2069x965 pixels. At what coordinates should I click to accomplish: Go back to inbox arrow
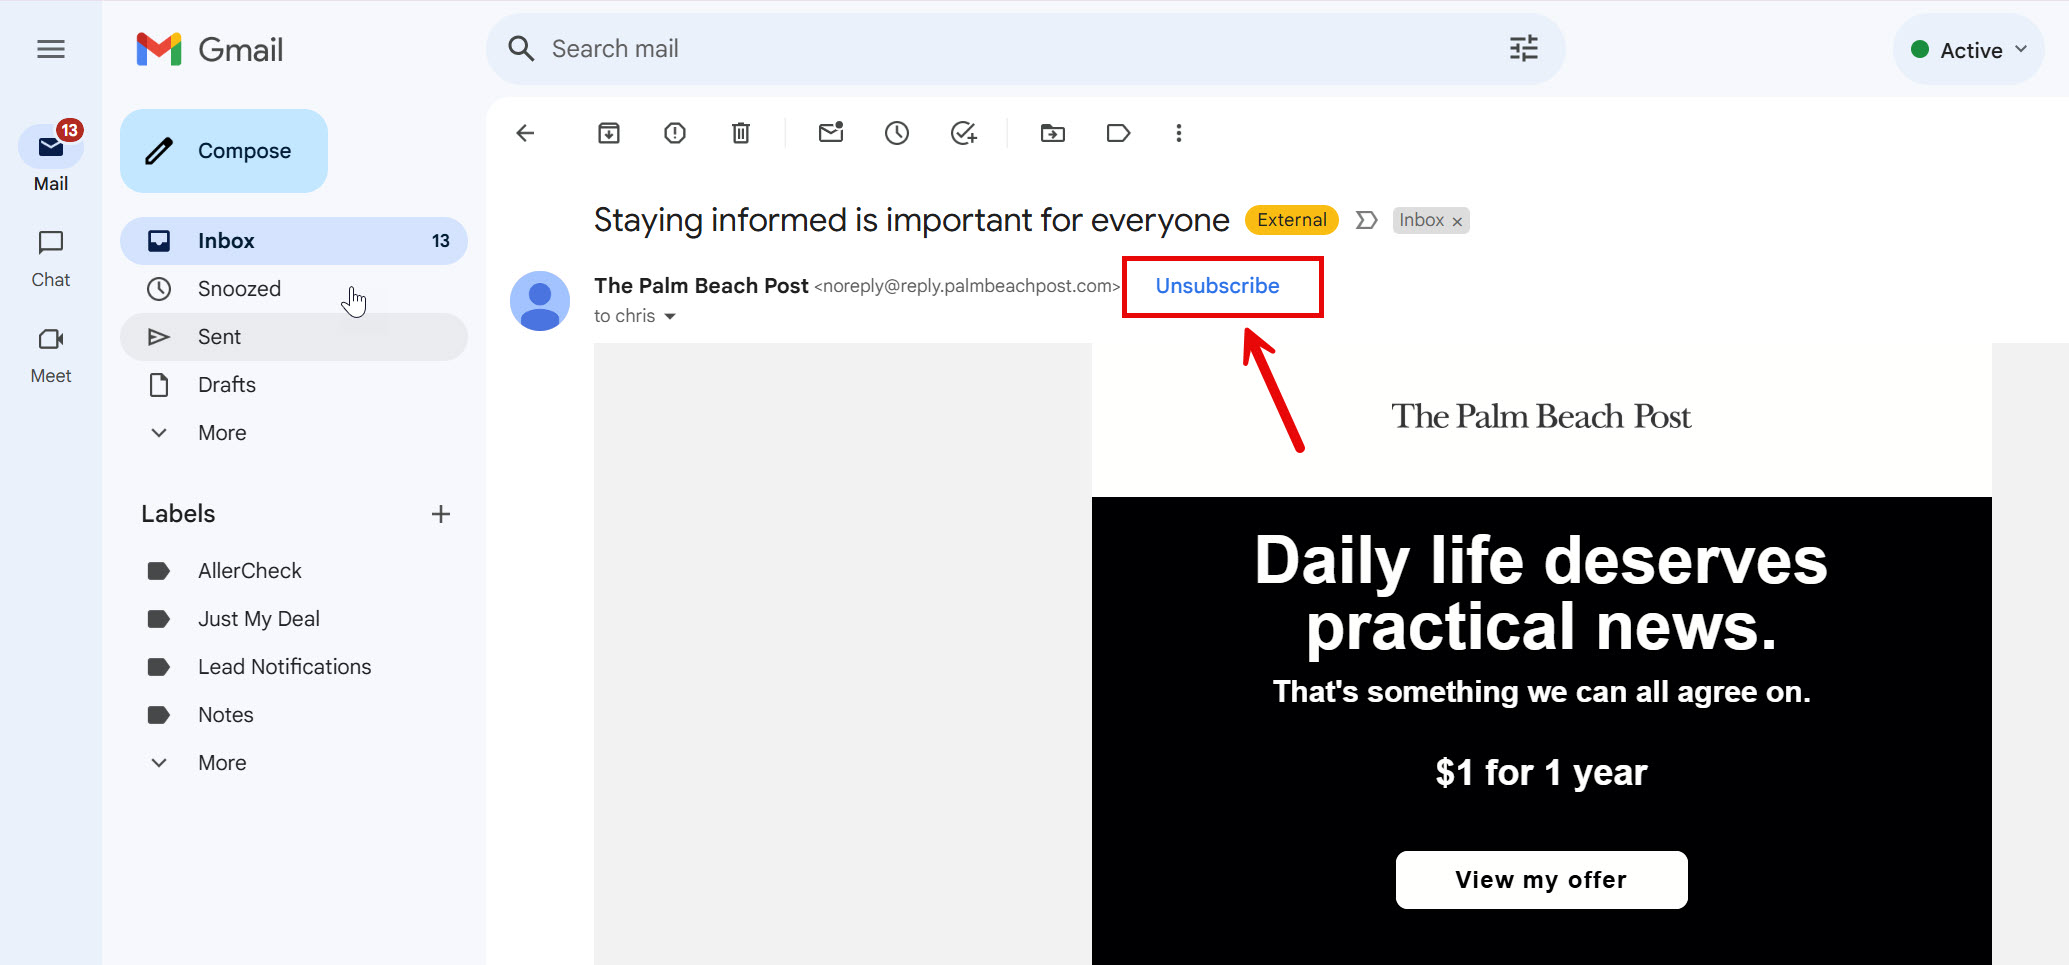[525, 133]
